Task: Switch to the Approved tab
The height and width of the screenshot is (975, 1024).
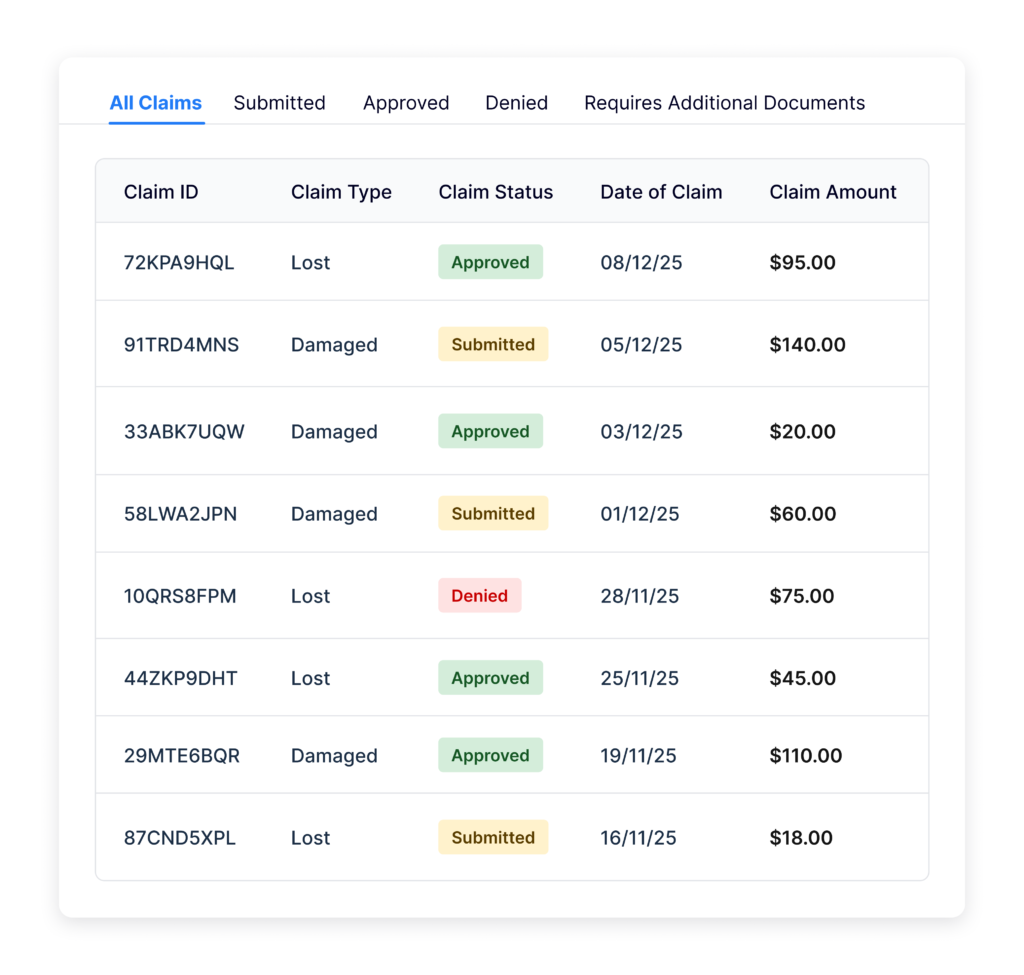Action: (406, 103)
